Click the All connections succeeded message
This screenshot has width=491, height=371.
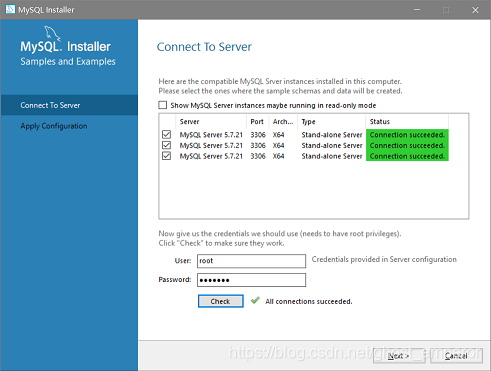pyautogui.click(x=309, y=301)
